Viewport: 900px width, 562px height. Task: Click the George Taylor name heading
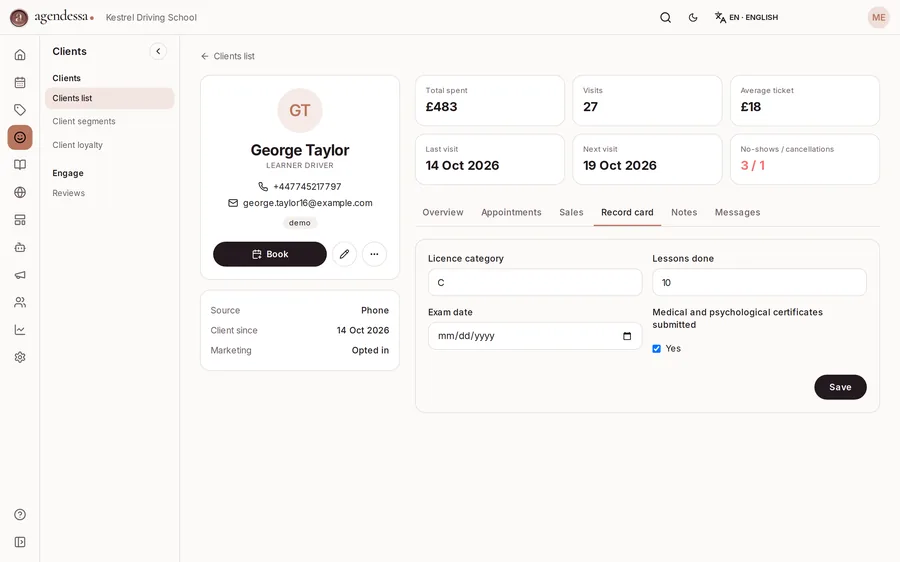coord(300,150)
